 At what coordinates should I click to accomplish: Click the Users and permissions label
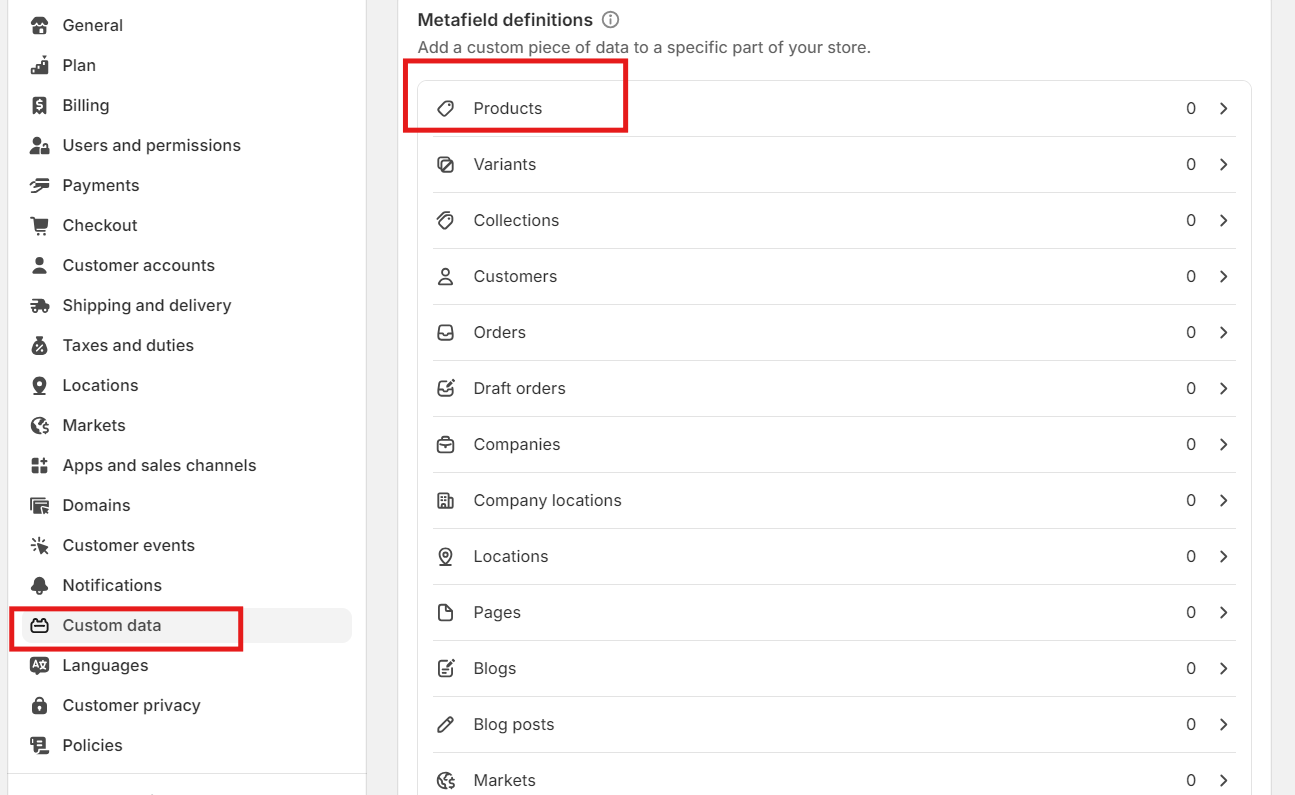point(152,145)
